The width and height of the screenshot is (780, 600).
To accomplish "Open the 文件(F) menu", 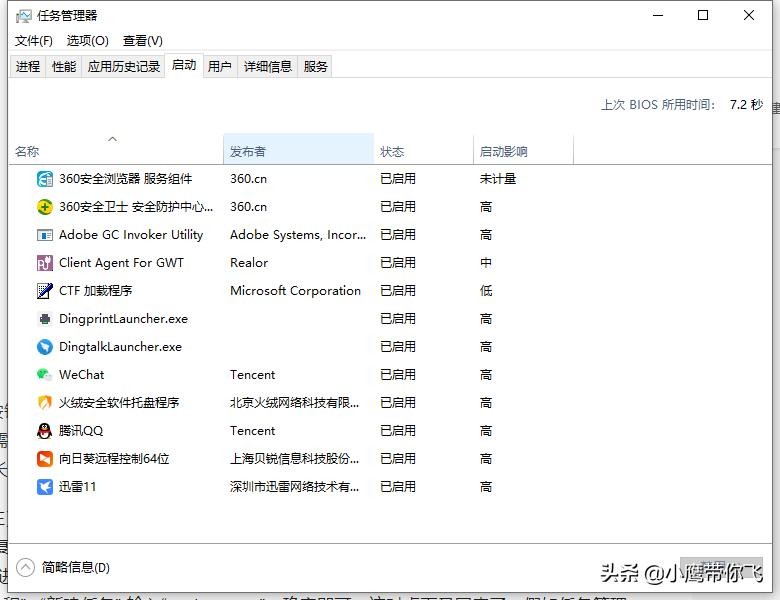I will (34, 41).
